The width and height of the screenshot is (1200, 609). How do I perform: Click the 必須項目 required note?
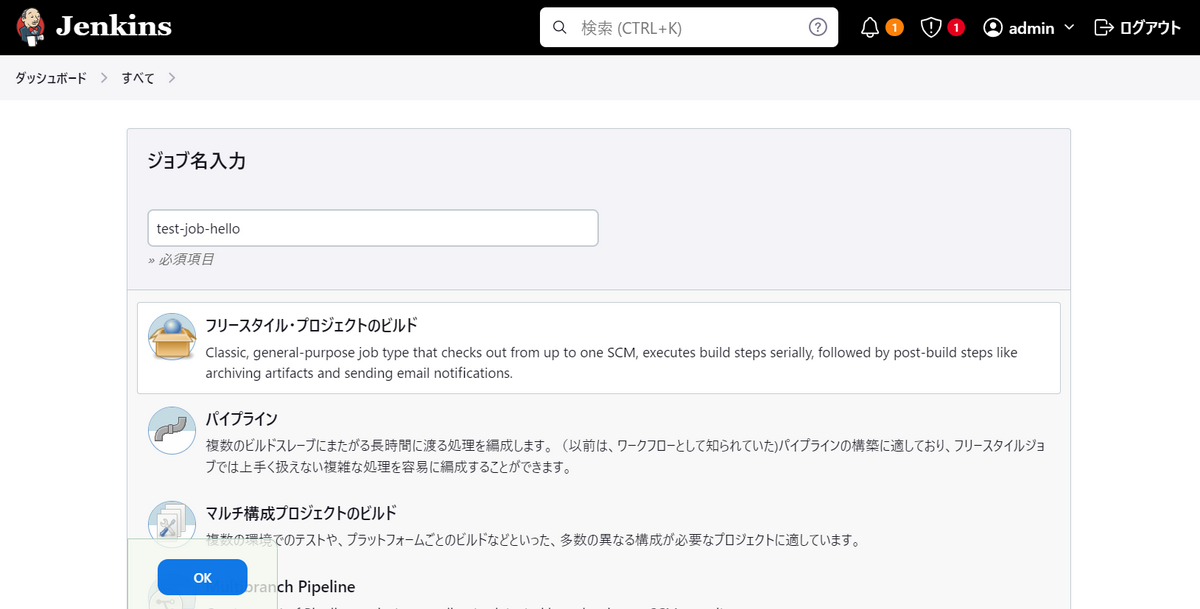[x=181, y=259]
